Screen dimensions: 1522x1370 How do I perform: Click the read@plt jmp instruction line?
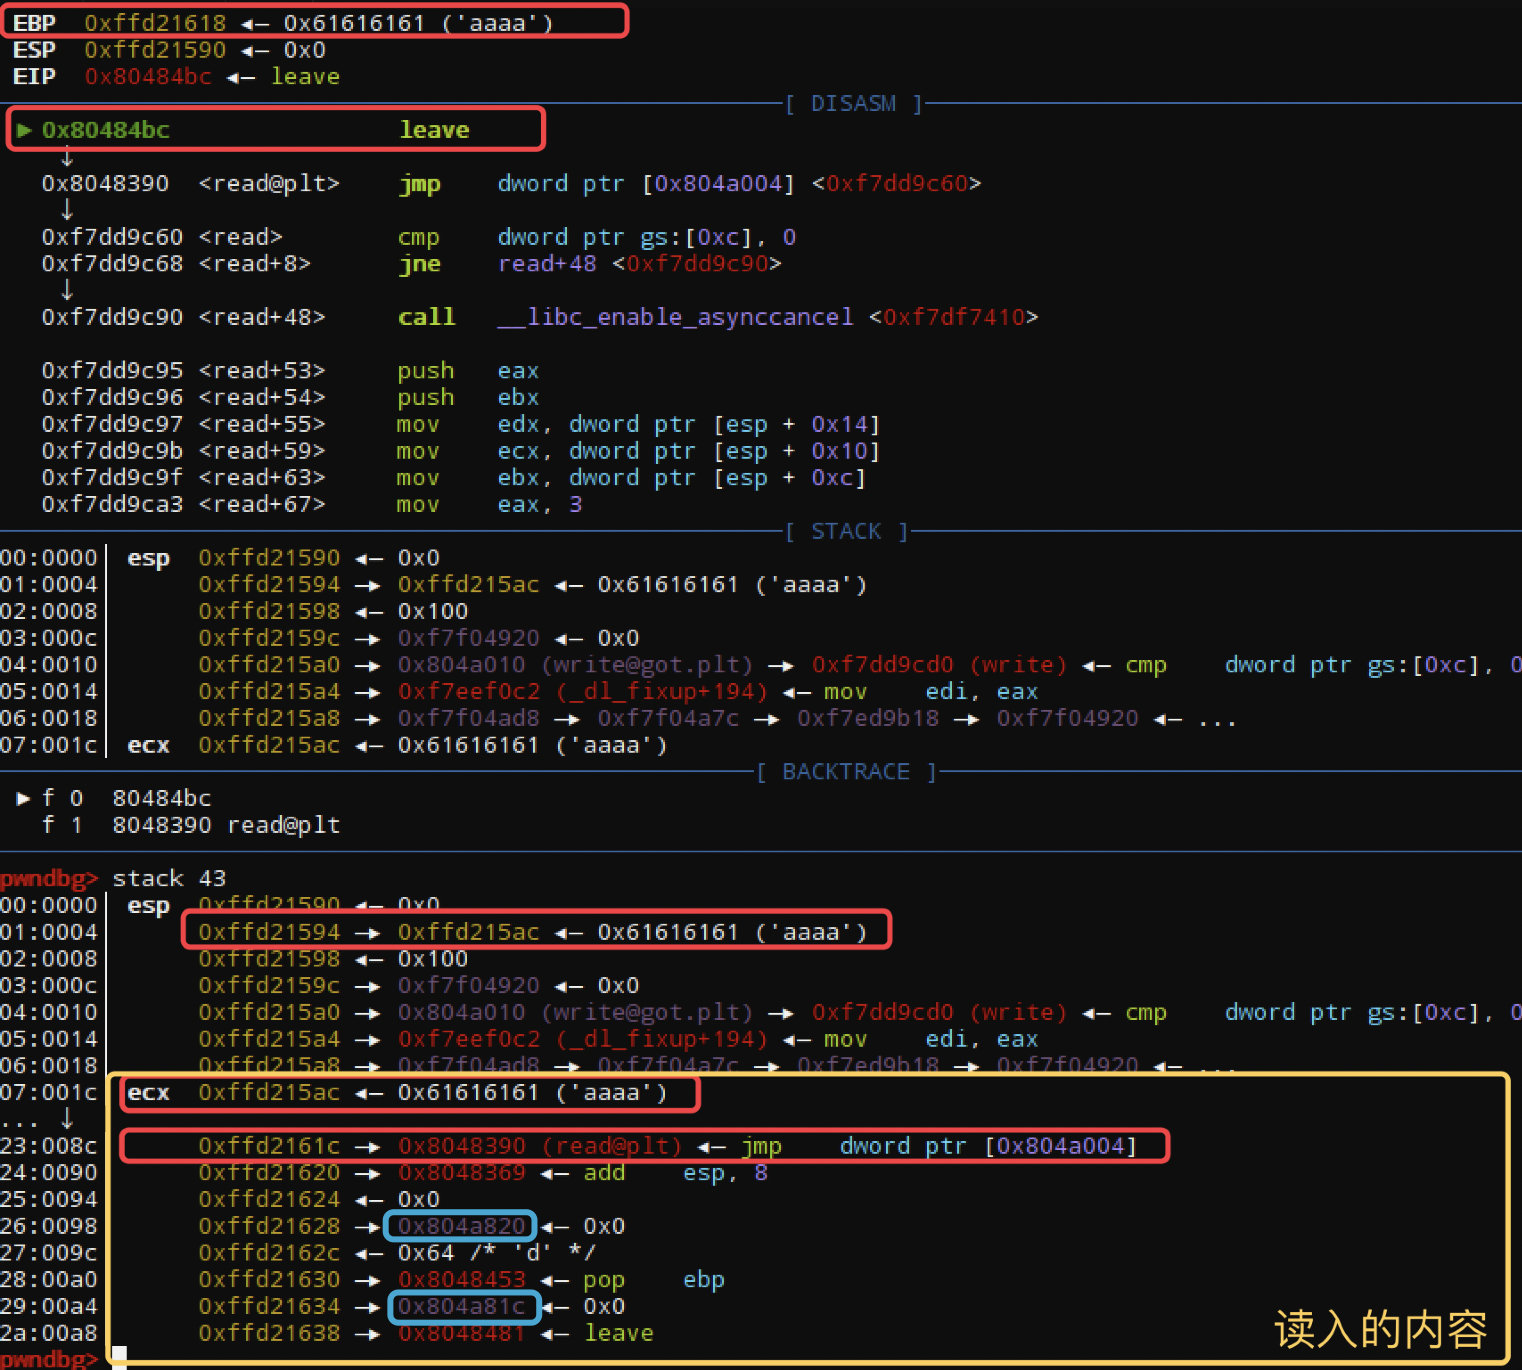coord(511,184)
